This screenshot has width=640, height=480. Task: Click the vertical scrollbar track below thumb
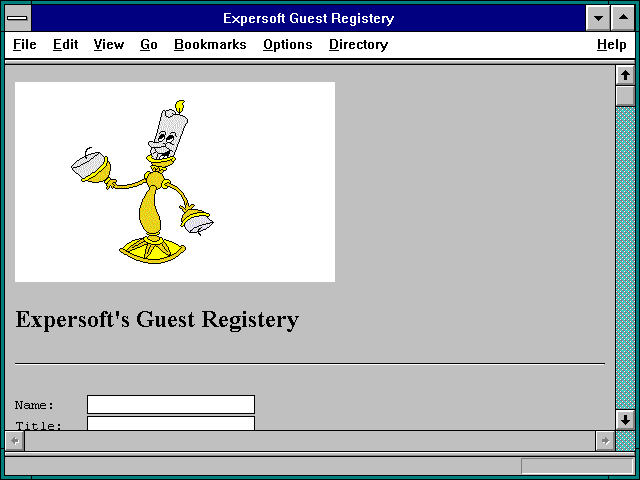click(x=625, y=258)
